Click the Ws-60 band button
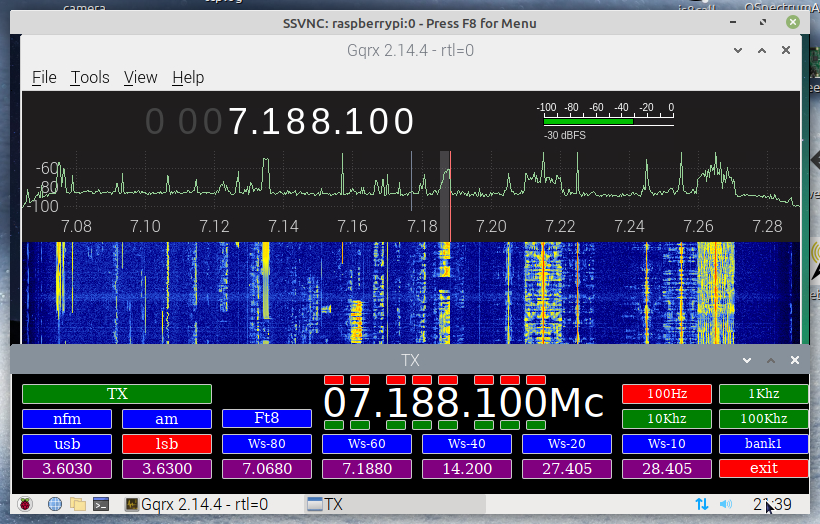Screen dimensions: 820x524 coord(367,444)
